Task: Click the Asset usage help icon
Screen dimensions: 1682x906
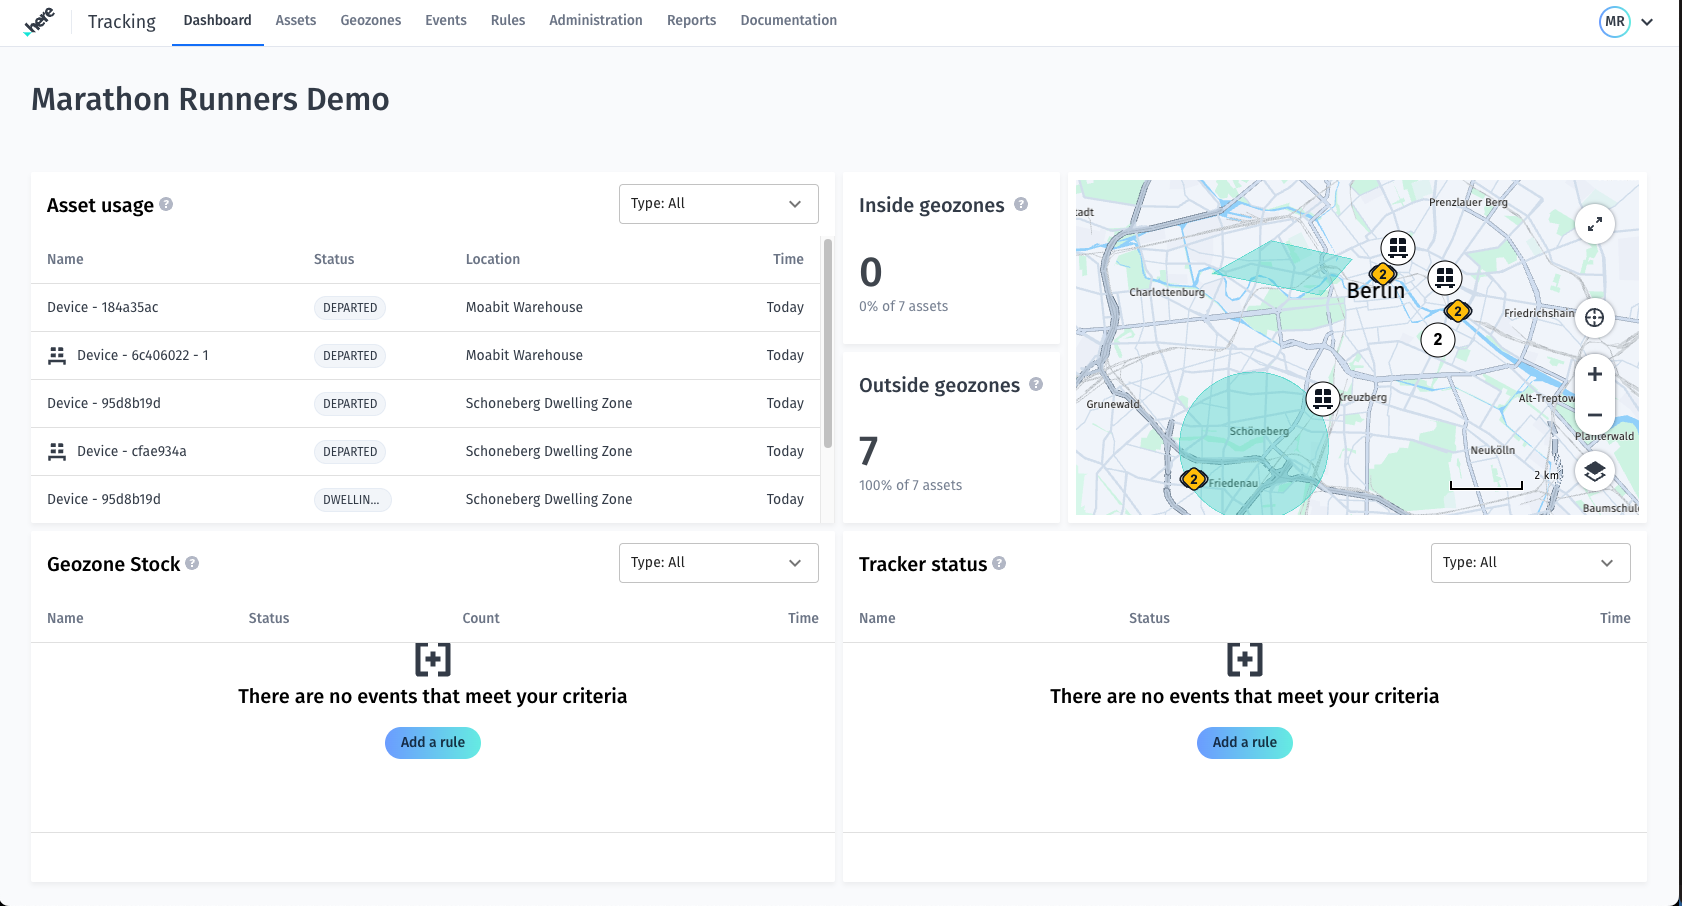Action: click(x=166, y=204)
